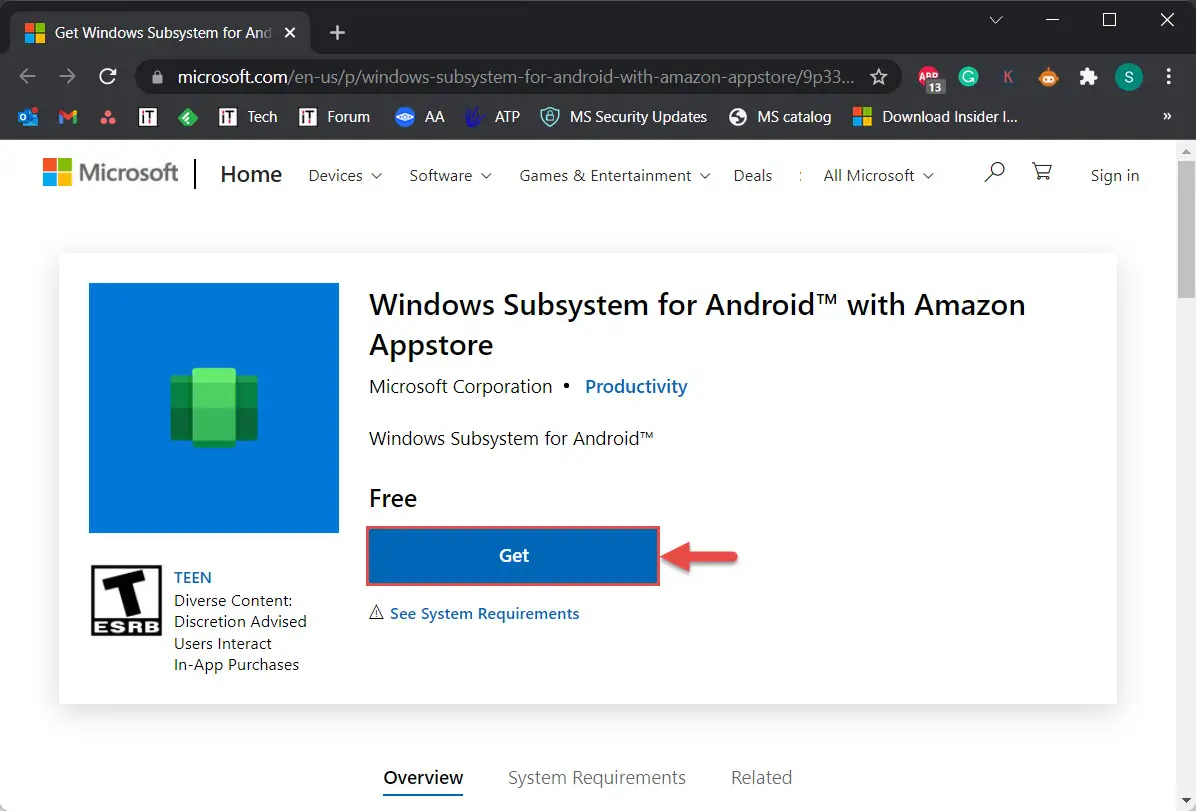This screenshot has width=1196, height=811.
Task: Click inside the browser address bar
Action: (x=500, y=76)
